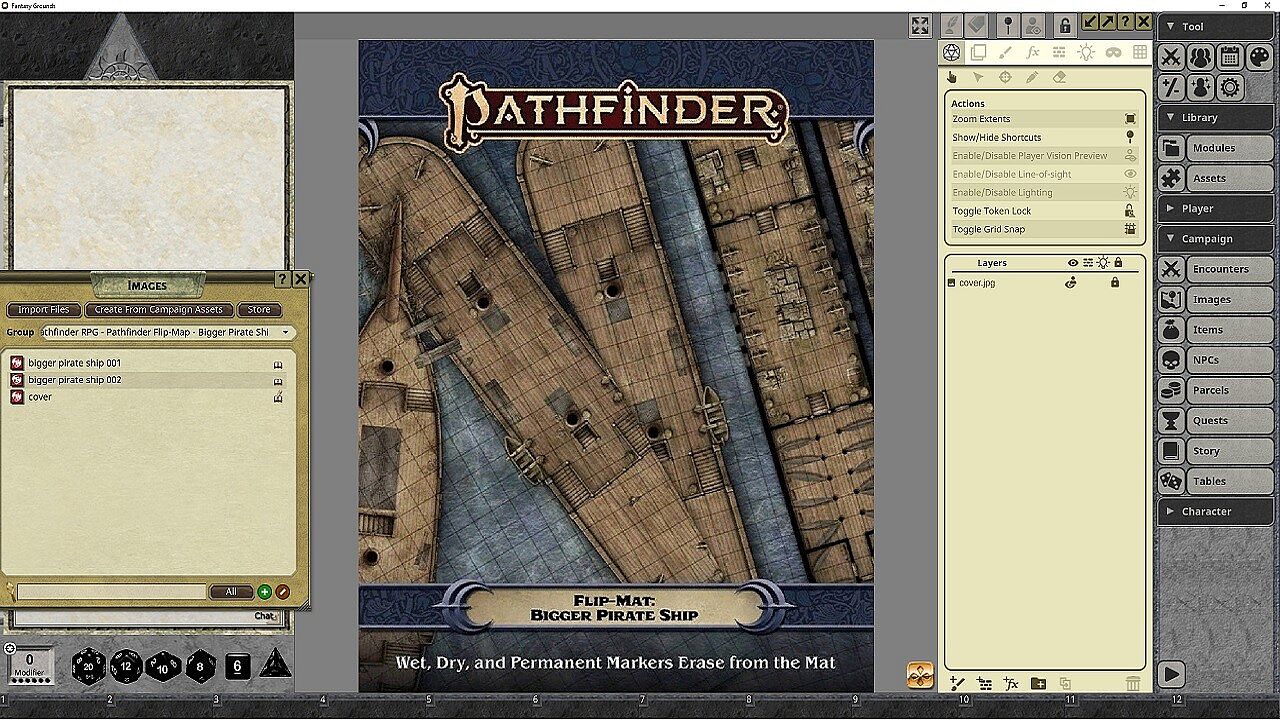Click the orange compass pan button
Screen dimensions: 1280x720
click(920, 675)
